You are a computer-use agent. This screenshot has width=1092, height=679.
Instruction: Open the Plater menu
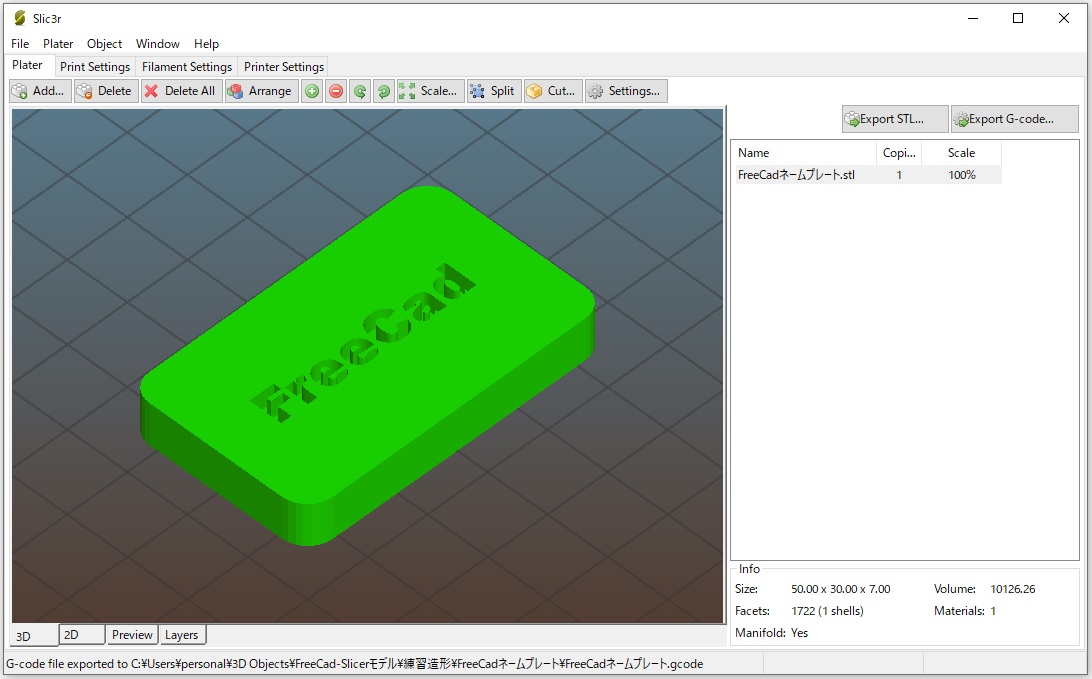[58, 44]
